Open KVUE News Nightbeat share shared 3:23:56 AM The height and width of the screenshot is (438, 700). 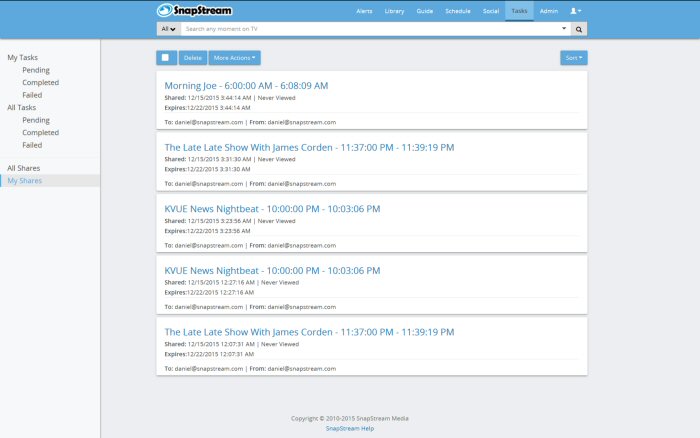(x=272, y=209)
